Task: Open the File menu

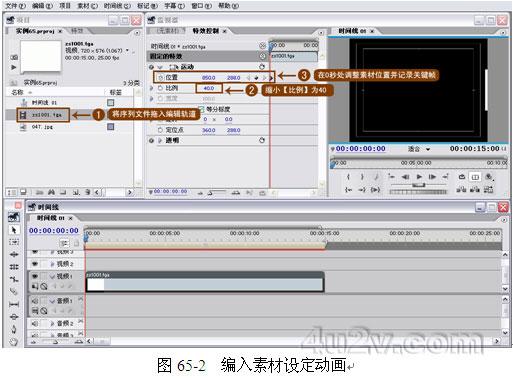Action: (x=16, y=6)
